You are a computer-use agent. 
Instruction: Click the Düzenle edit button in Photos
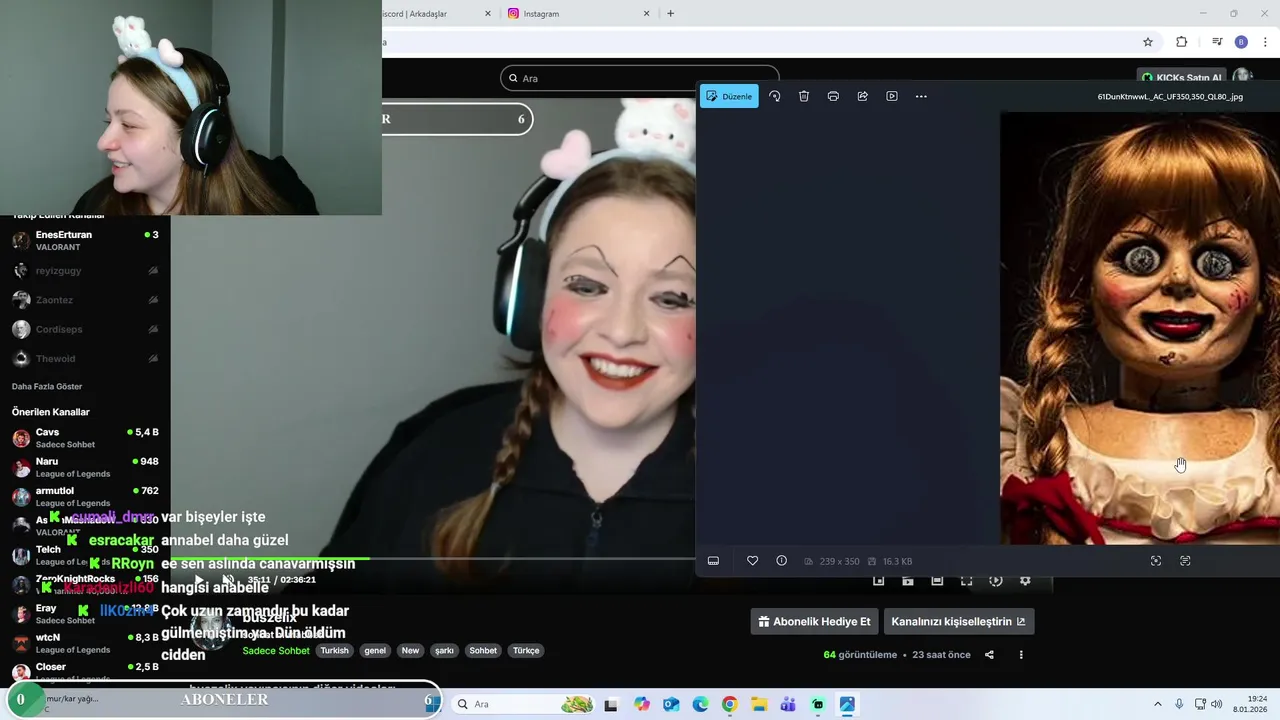coord(729,96)
